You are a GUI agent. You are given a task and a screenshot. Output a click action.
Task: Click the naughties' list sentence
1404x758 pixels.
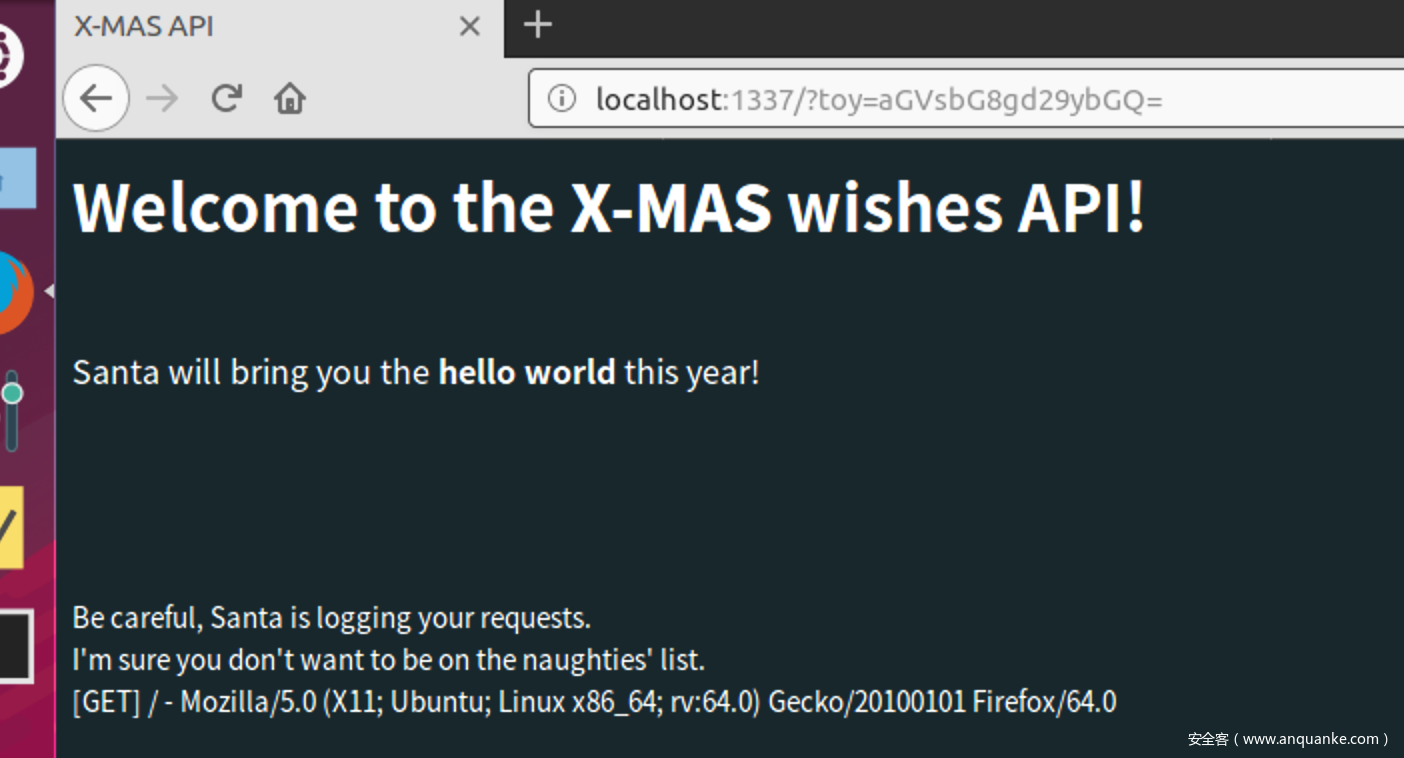[388, 660]
